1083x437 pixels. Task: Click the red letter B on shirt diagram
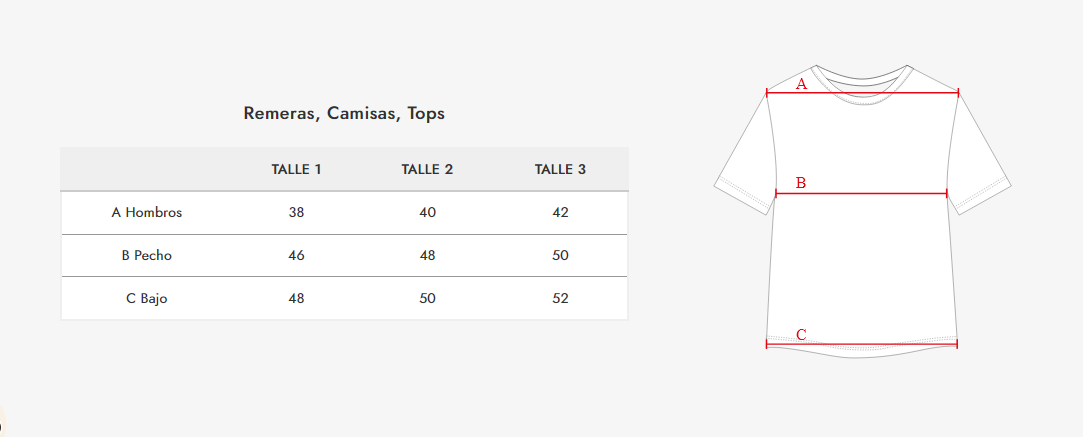pos(801,183)
